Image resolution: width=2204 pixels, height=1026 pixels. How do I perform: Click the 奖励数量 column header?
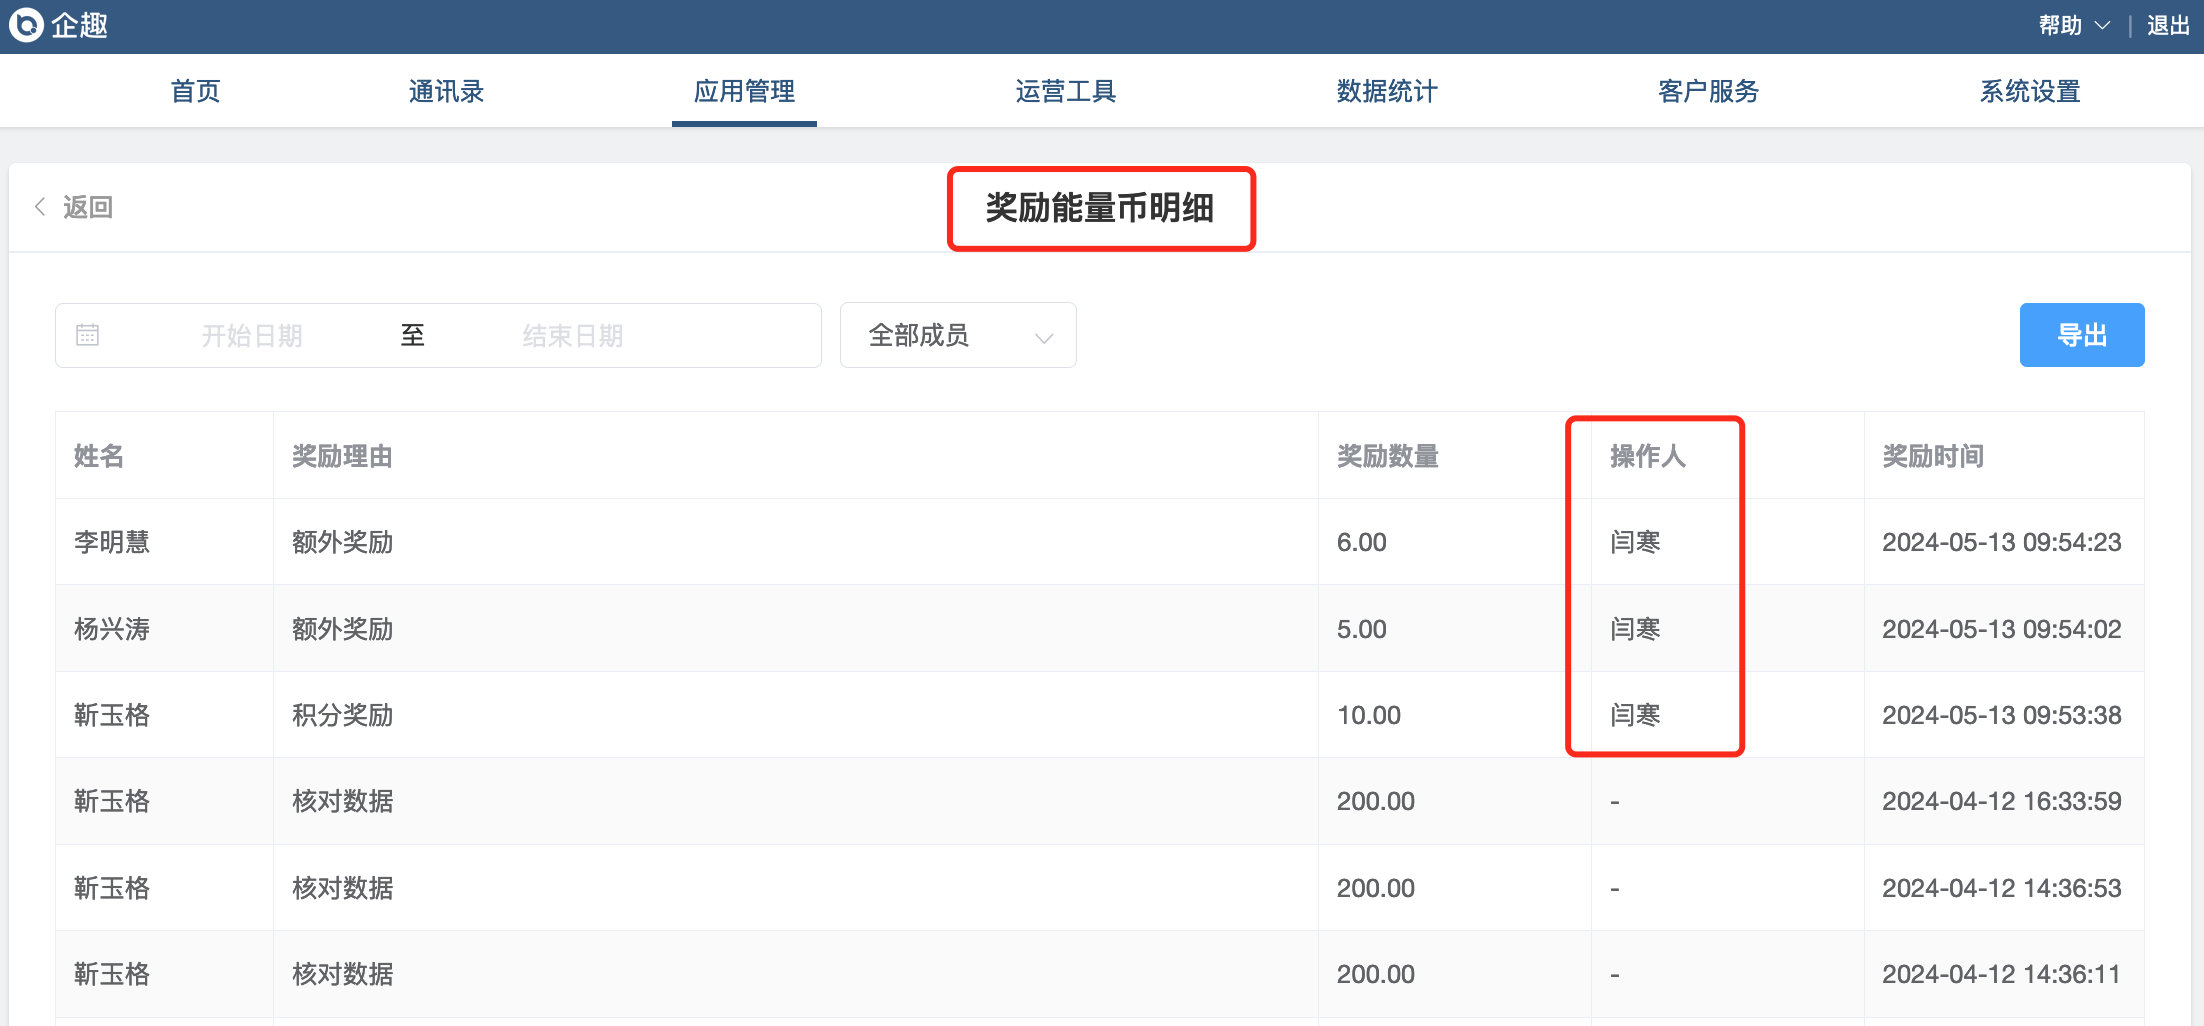(x=1387, y=457)
